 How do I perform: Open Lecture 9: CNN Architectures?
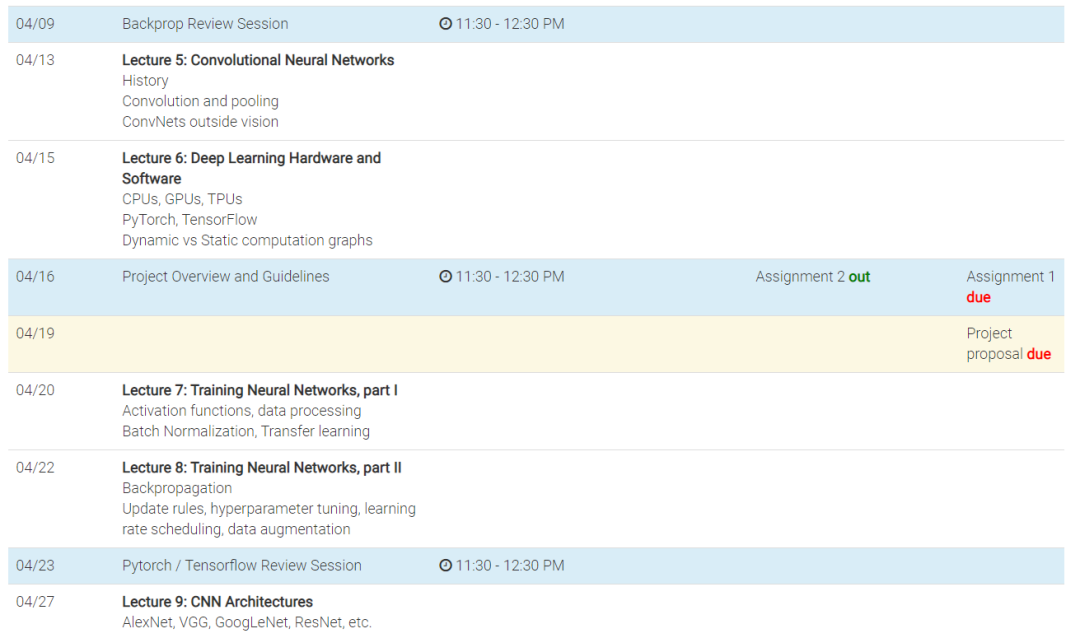pos(218,602)
